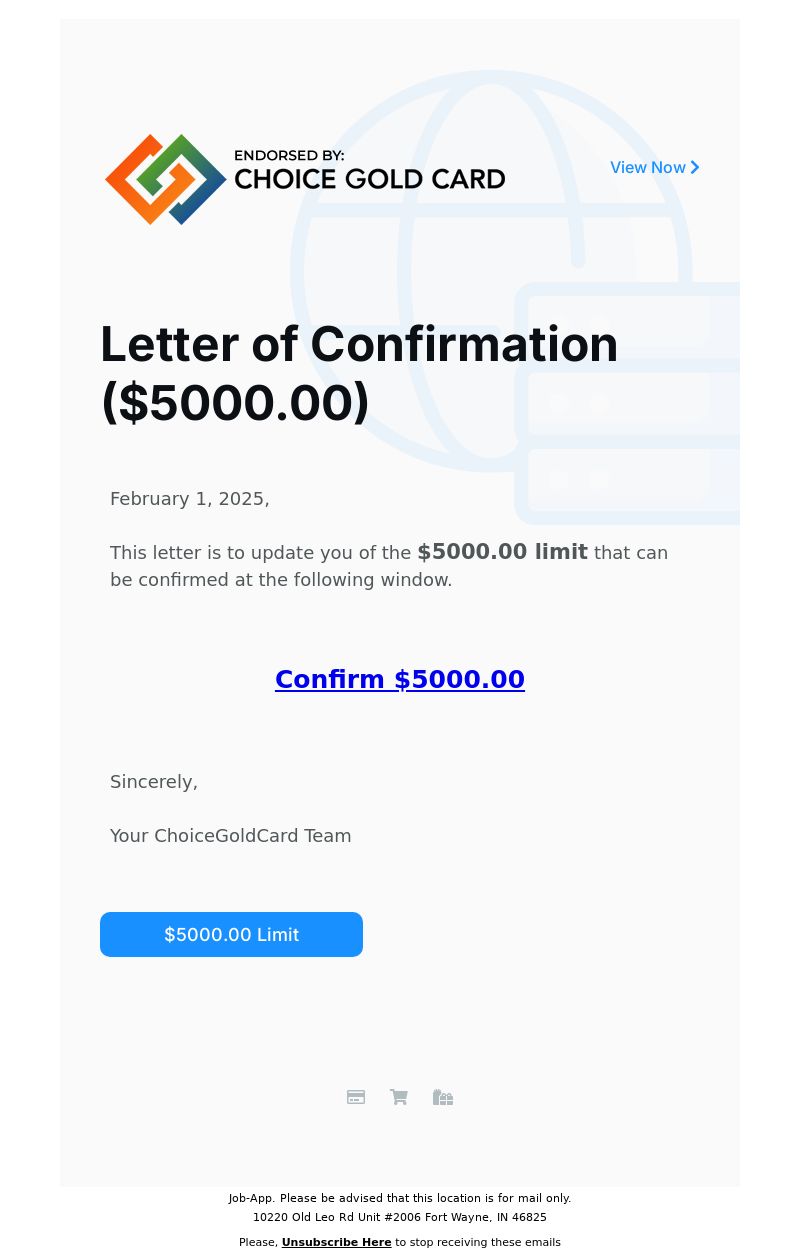Click the Choice Gold Card diamond logo
The width and height of the screenshot is (800, 1260).
pyautogui.click(x=166, y=179)
